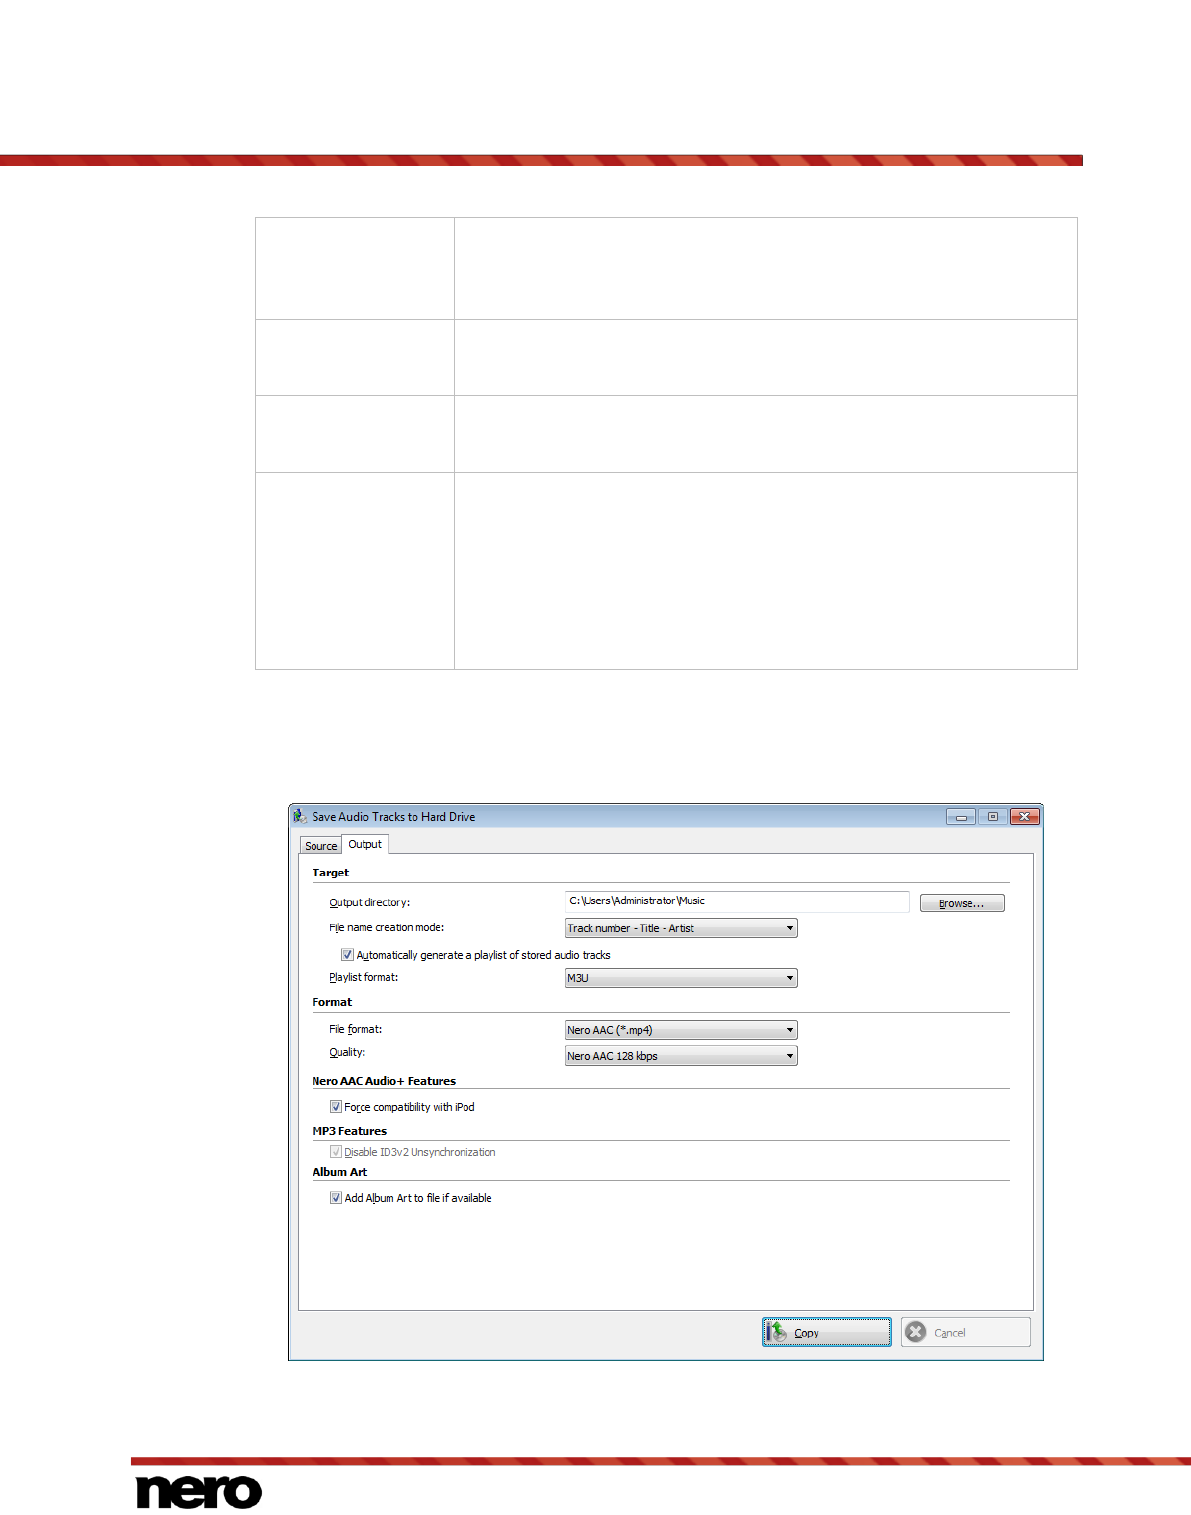Click the "Target" section heading
Screen dimensions: 1191x1515
[x=330, y=873]
